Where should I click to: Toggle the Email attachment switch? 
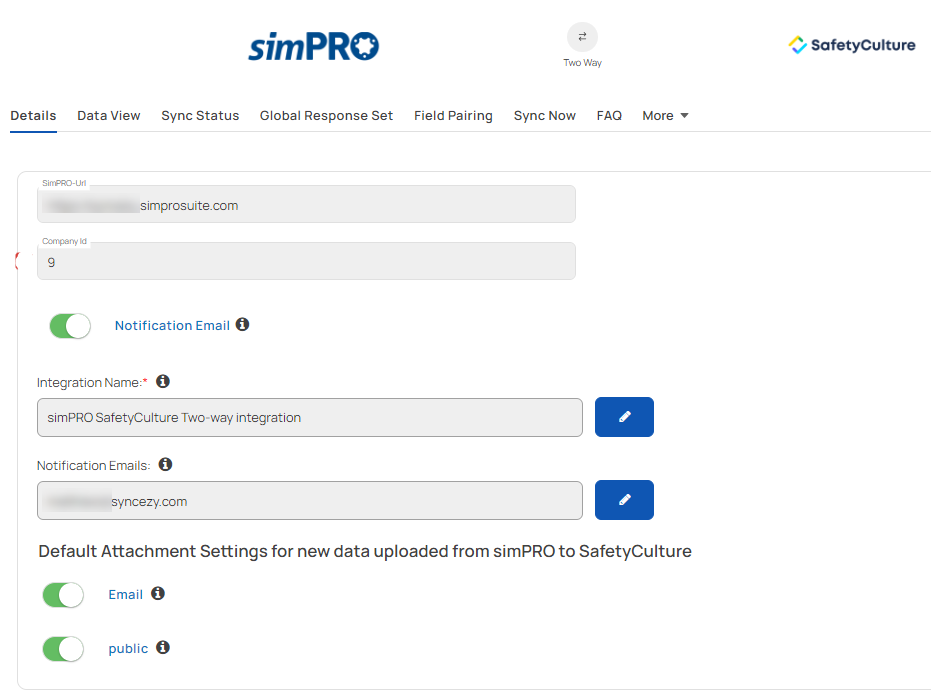click(x=63, y=595)
